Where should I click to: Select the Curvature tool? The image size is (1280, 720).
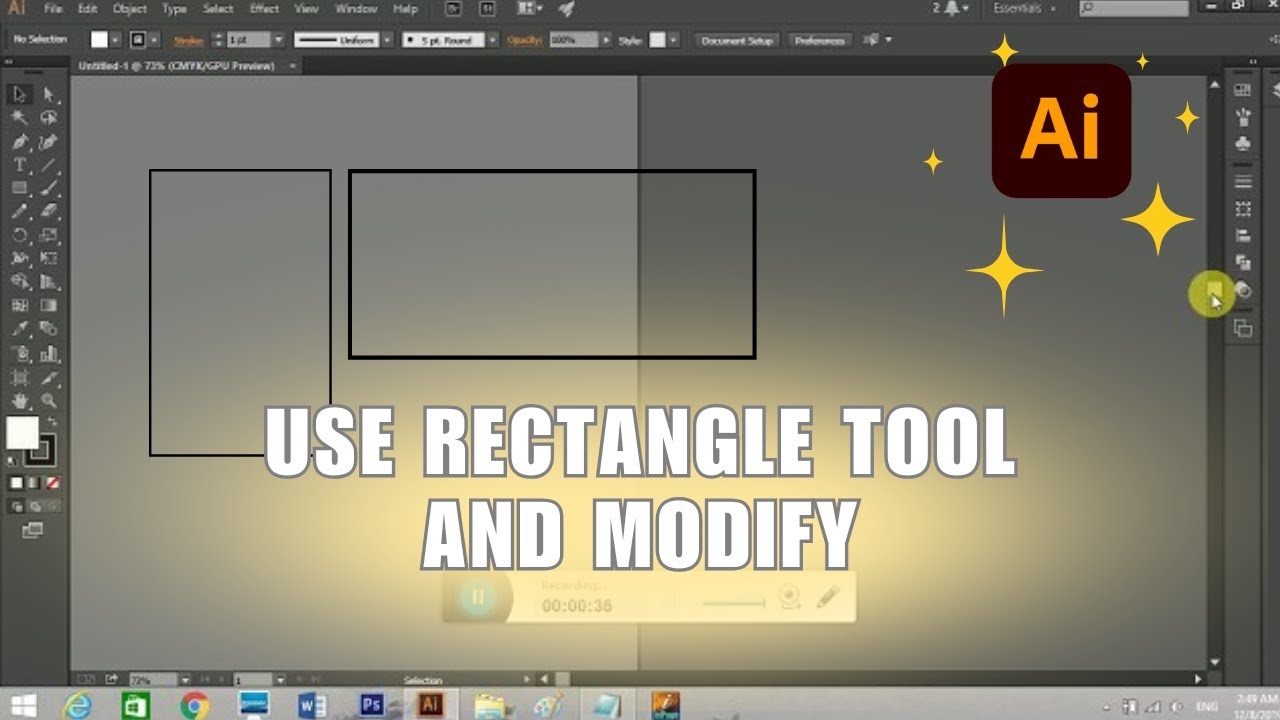click(x=49, y=142)
